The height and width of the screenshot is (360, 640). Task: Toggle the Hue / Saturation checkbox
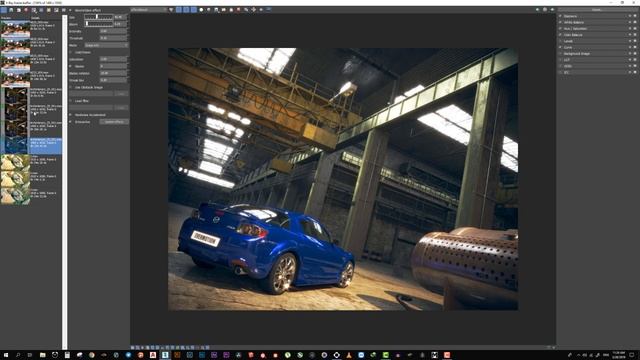click(560, 29)
